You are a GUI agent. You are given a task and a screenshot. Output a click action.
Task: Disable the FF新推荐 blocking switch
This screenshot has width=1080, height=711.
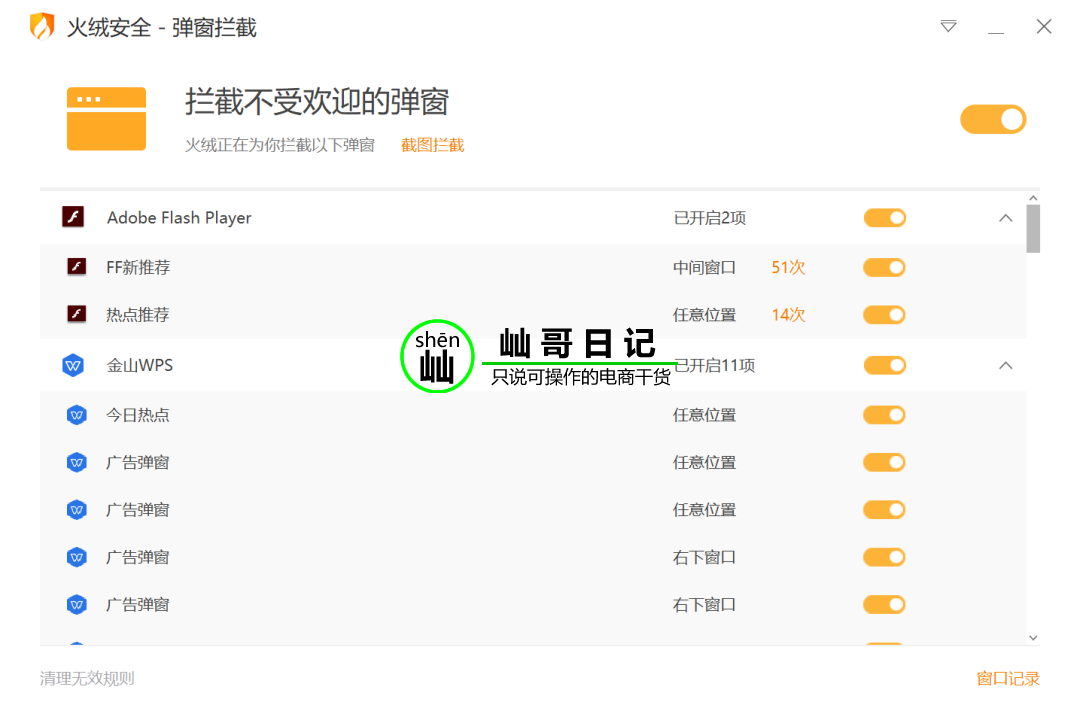tap(884, 267)
